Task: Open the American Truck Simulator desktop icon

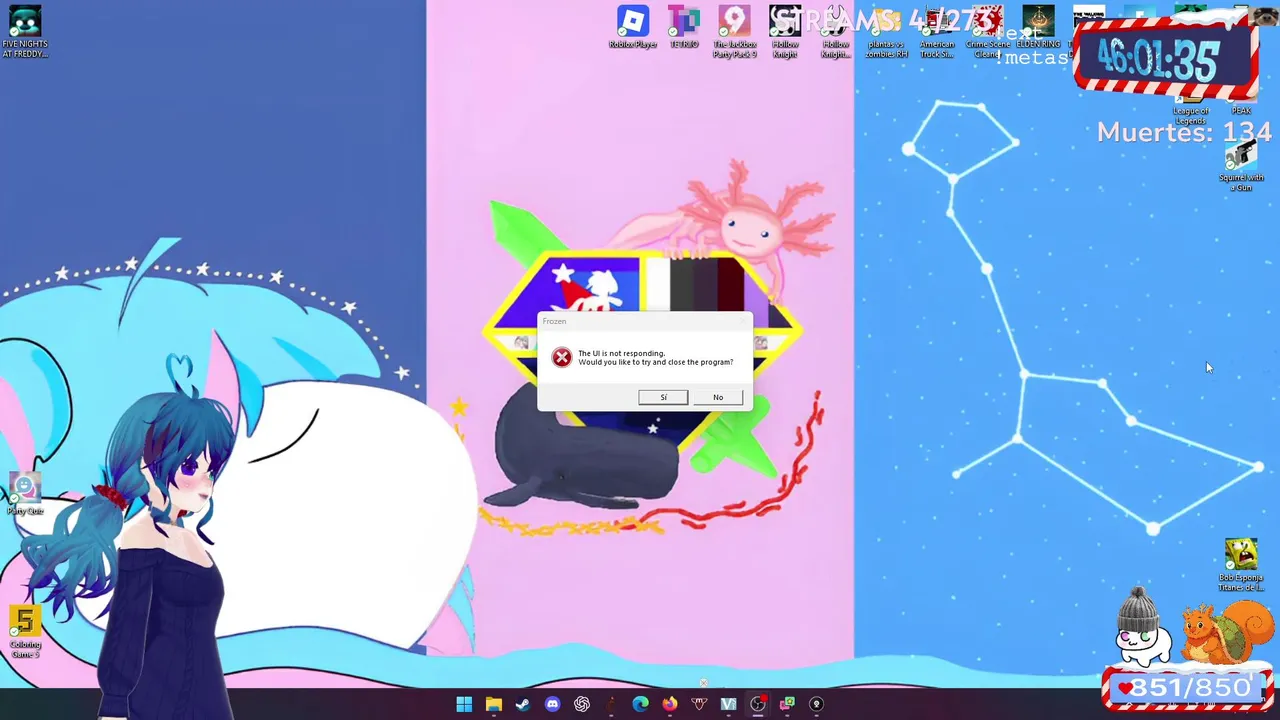Action: pos(937,32)
